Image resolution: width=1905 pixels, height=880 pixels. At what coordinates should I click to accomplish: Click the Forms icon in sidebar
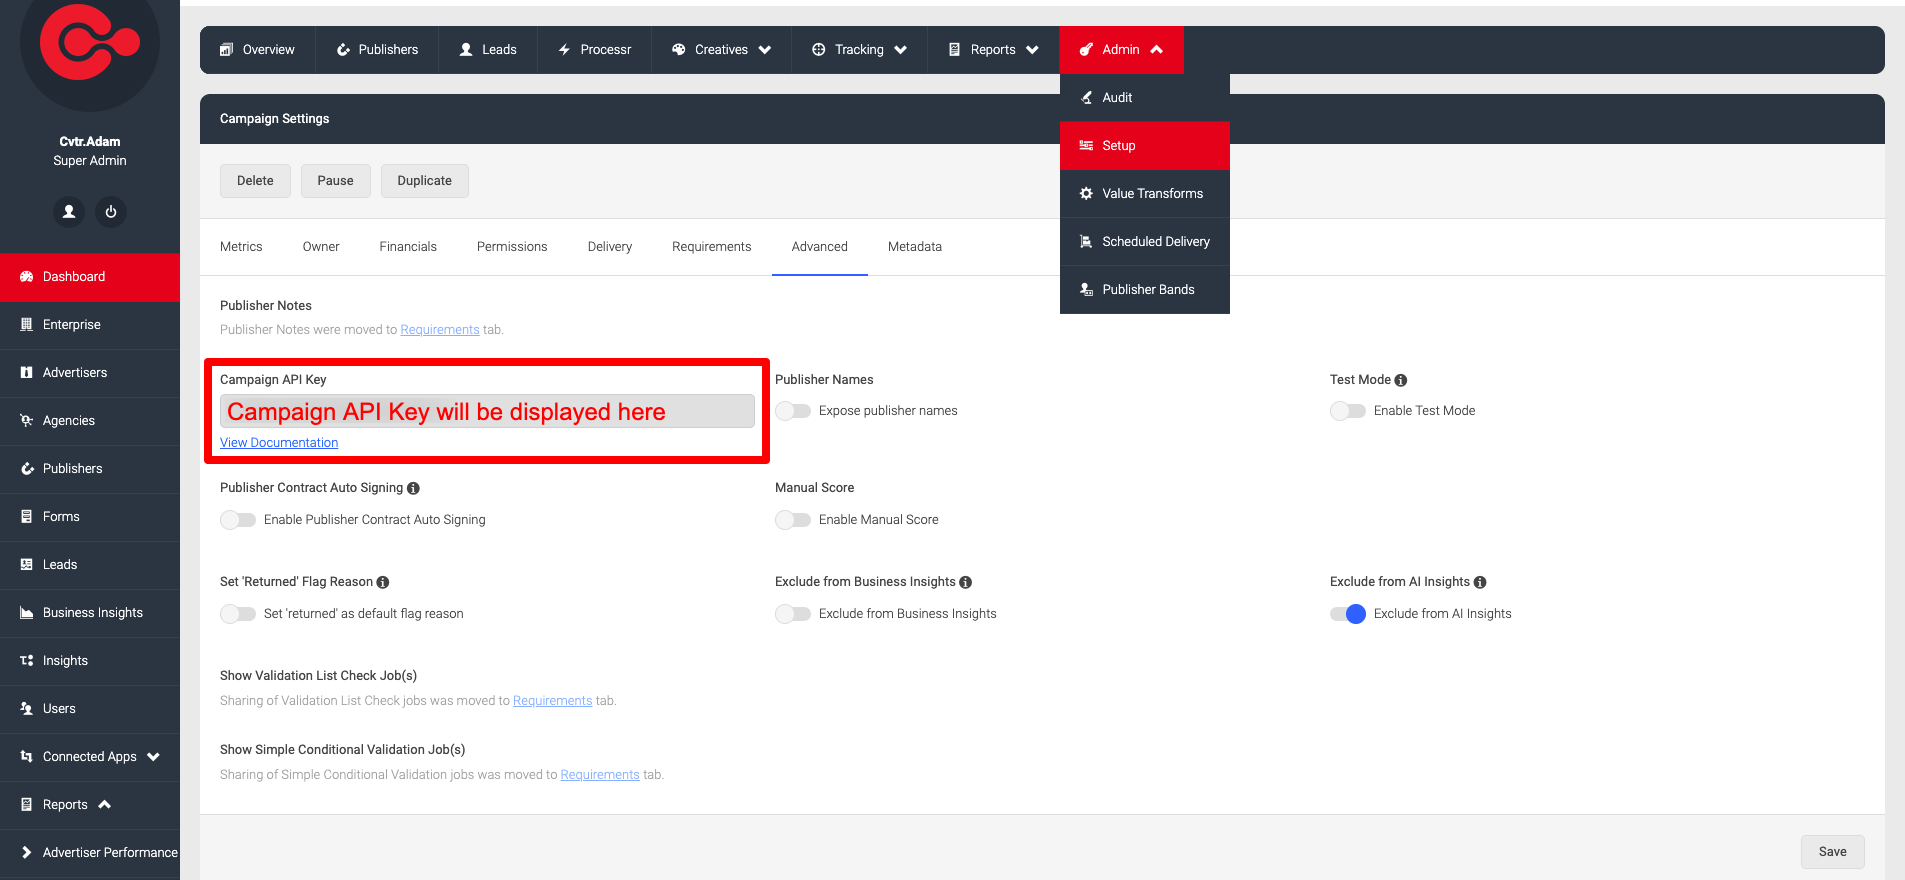coord(27,517)
